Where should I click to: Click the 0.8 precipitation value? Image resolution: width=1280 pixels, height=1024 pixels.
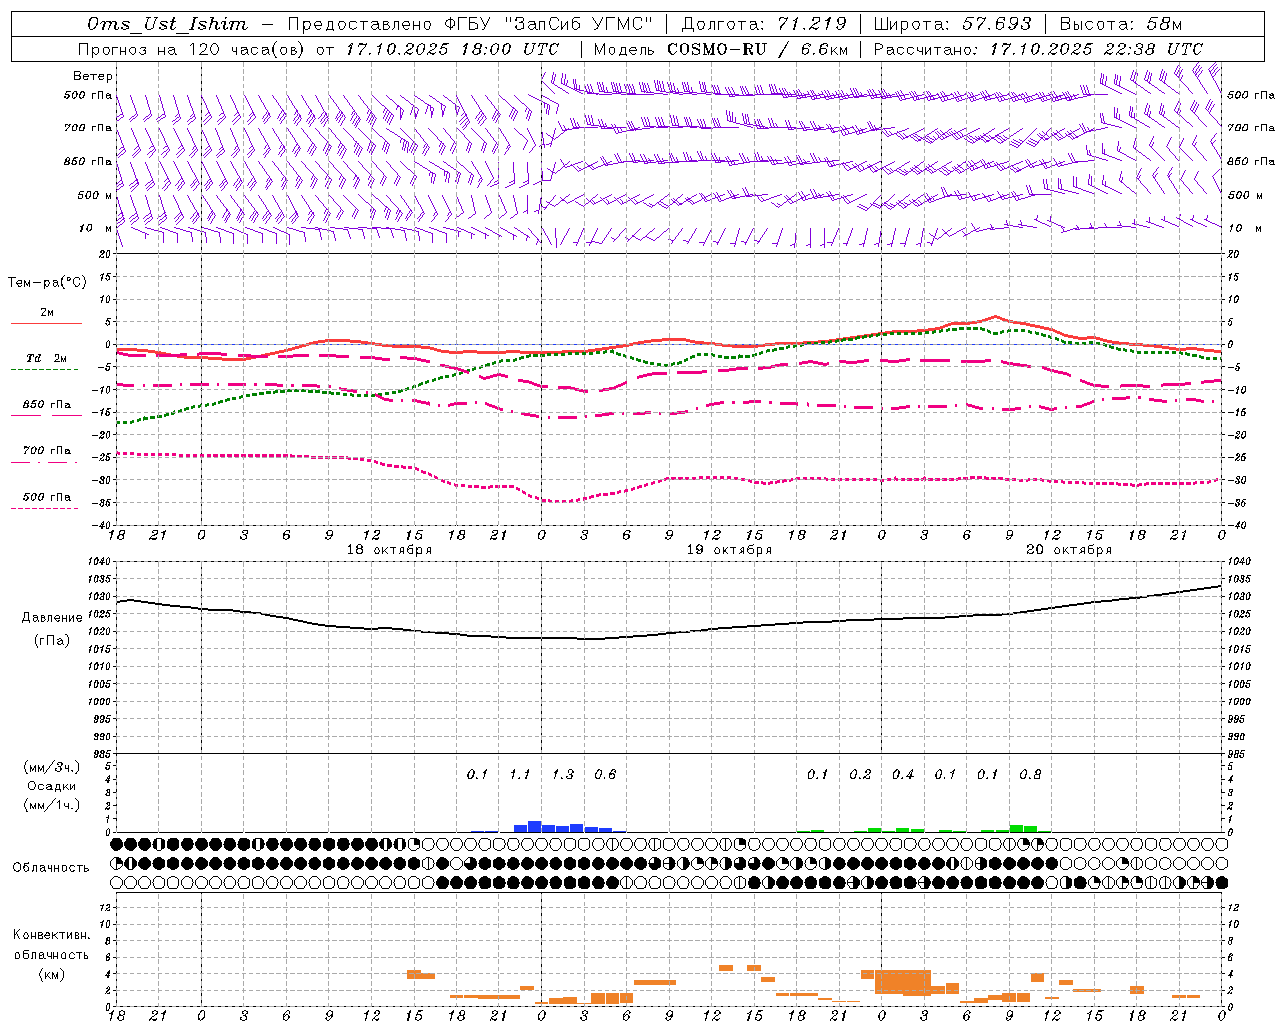click(x=1030, y=775)
